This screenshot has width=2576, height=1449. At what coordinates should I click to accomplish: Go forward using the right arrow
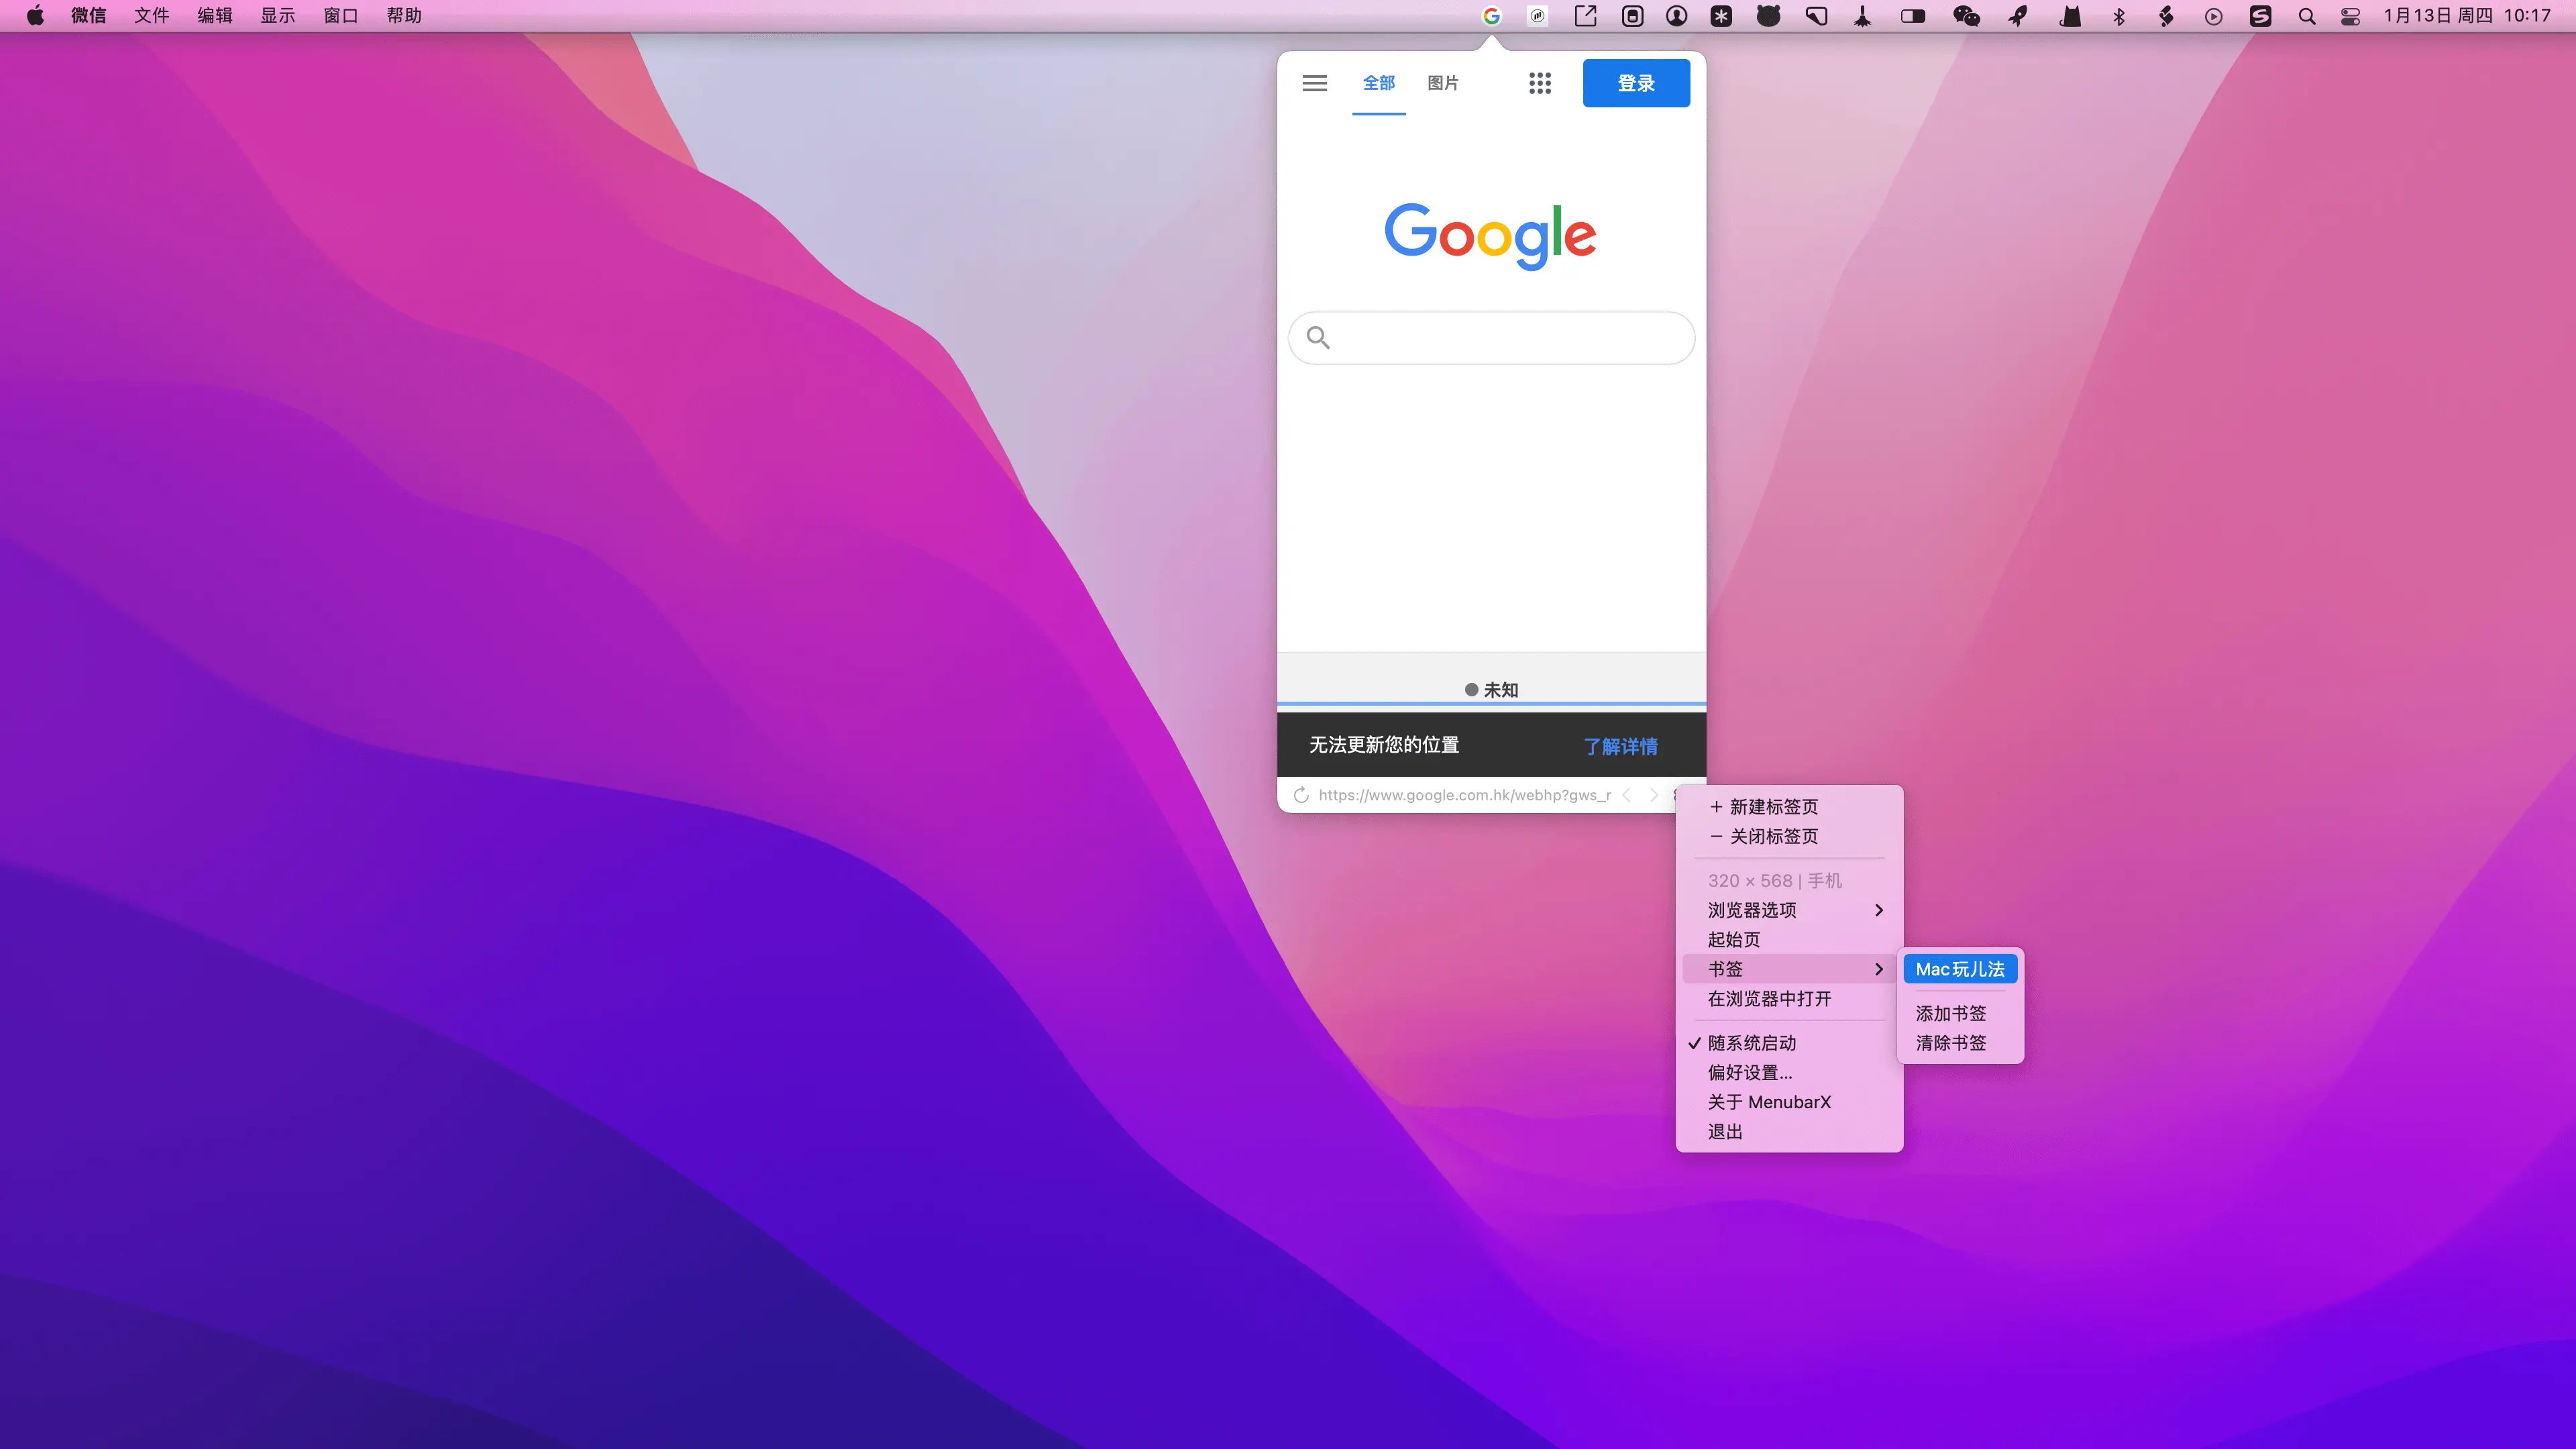1653,795
